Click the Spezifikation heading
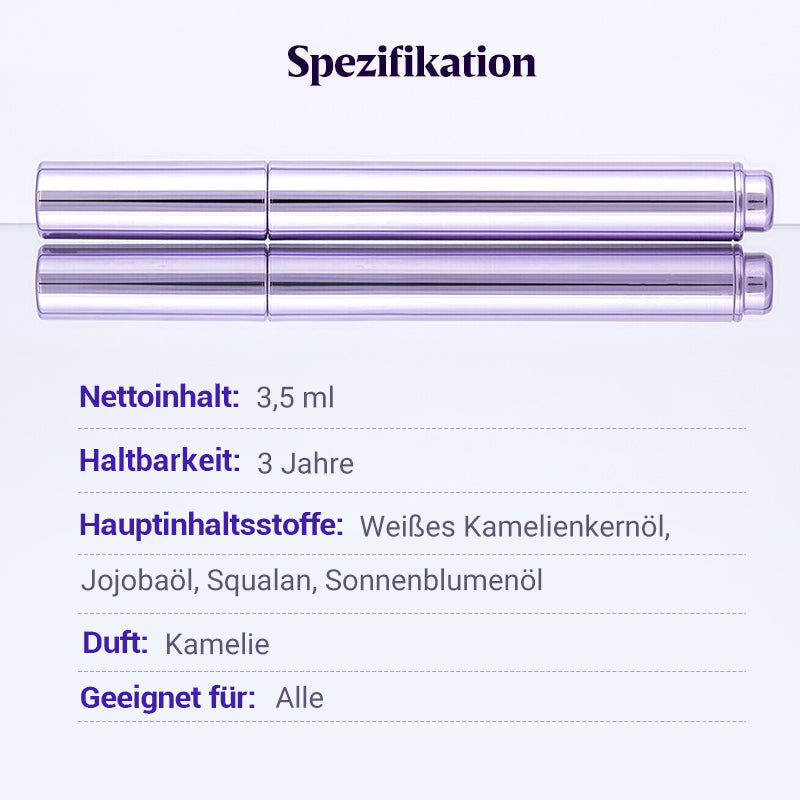 [411, 63]
